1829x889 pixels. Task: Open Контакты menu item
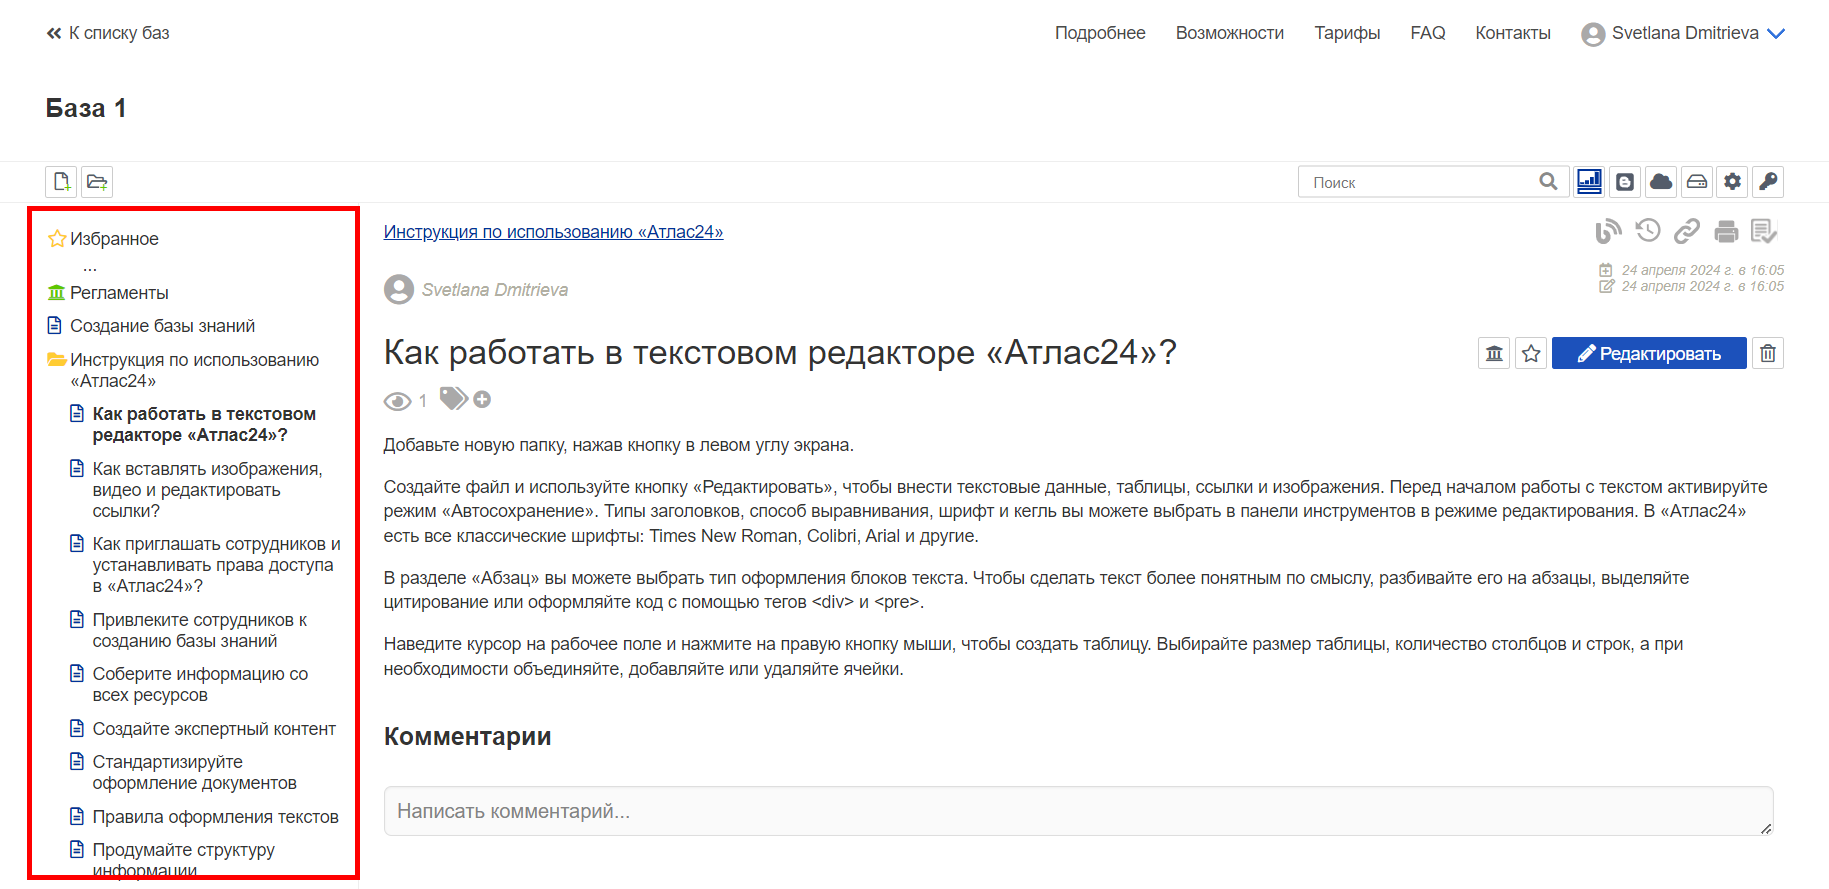[x=1513, y=33]
